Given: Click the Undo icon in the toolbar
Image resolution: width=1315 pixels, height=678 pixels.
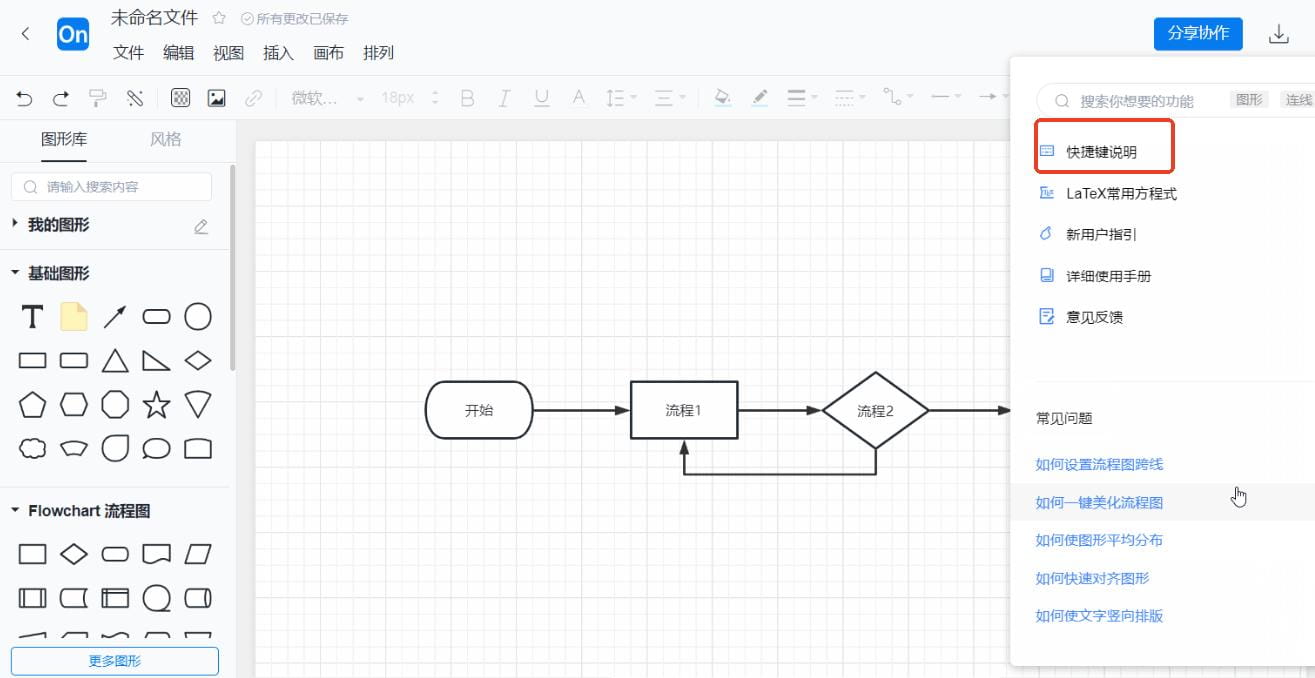Looking at the screenshot, I should [23, 98].
